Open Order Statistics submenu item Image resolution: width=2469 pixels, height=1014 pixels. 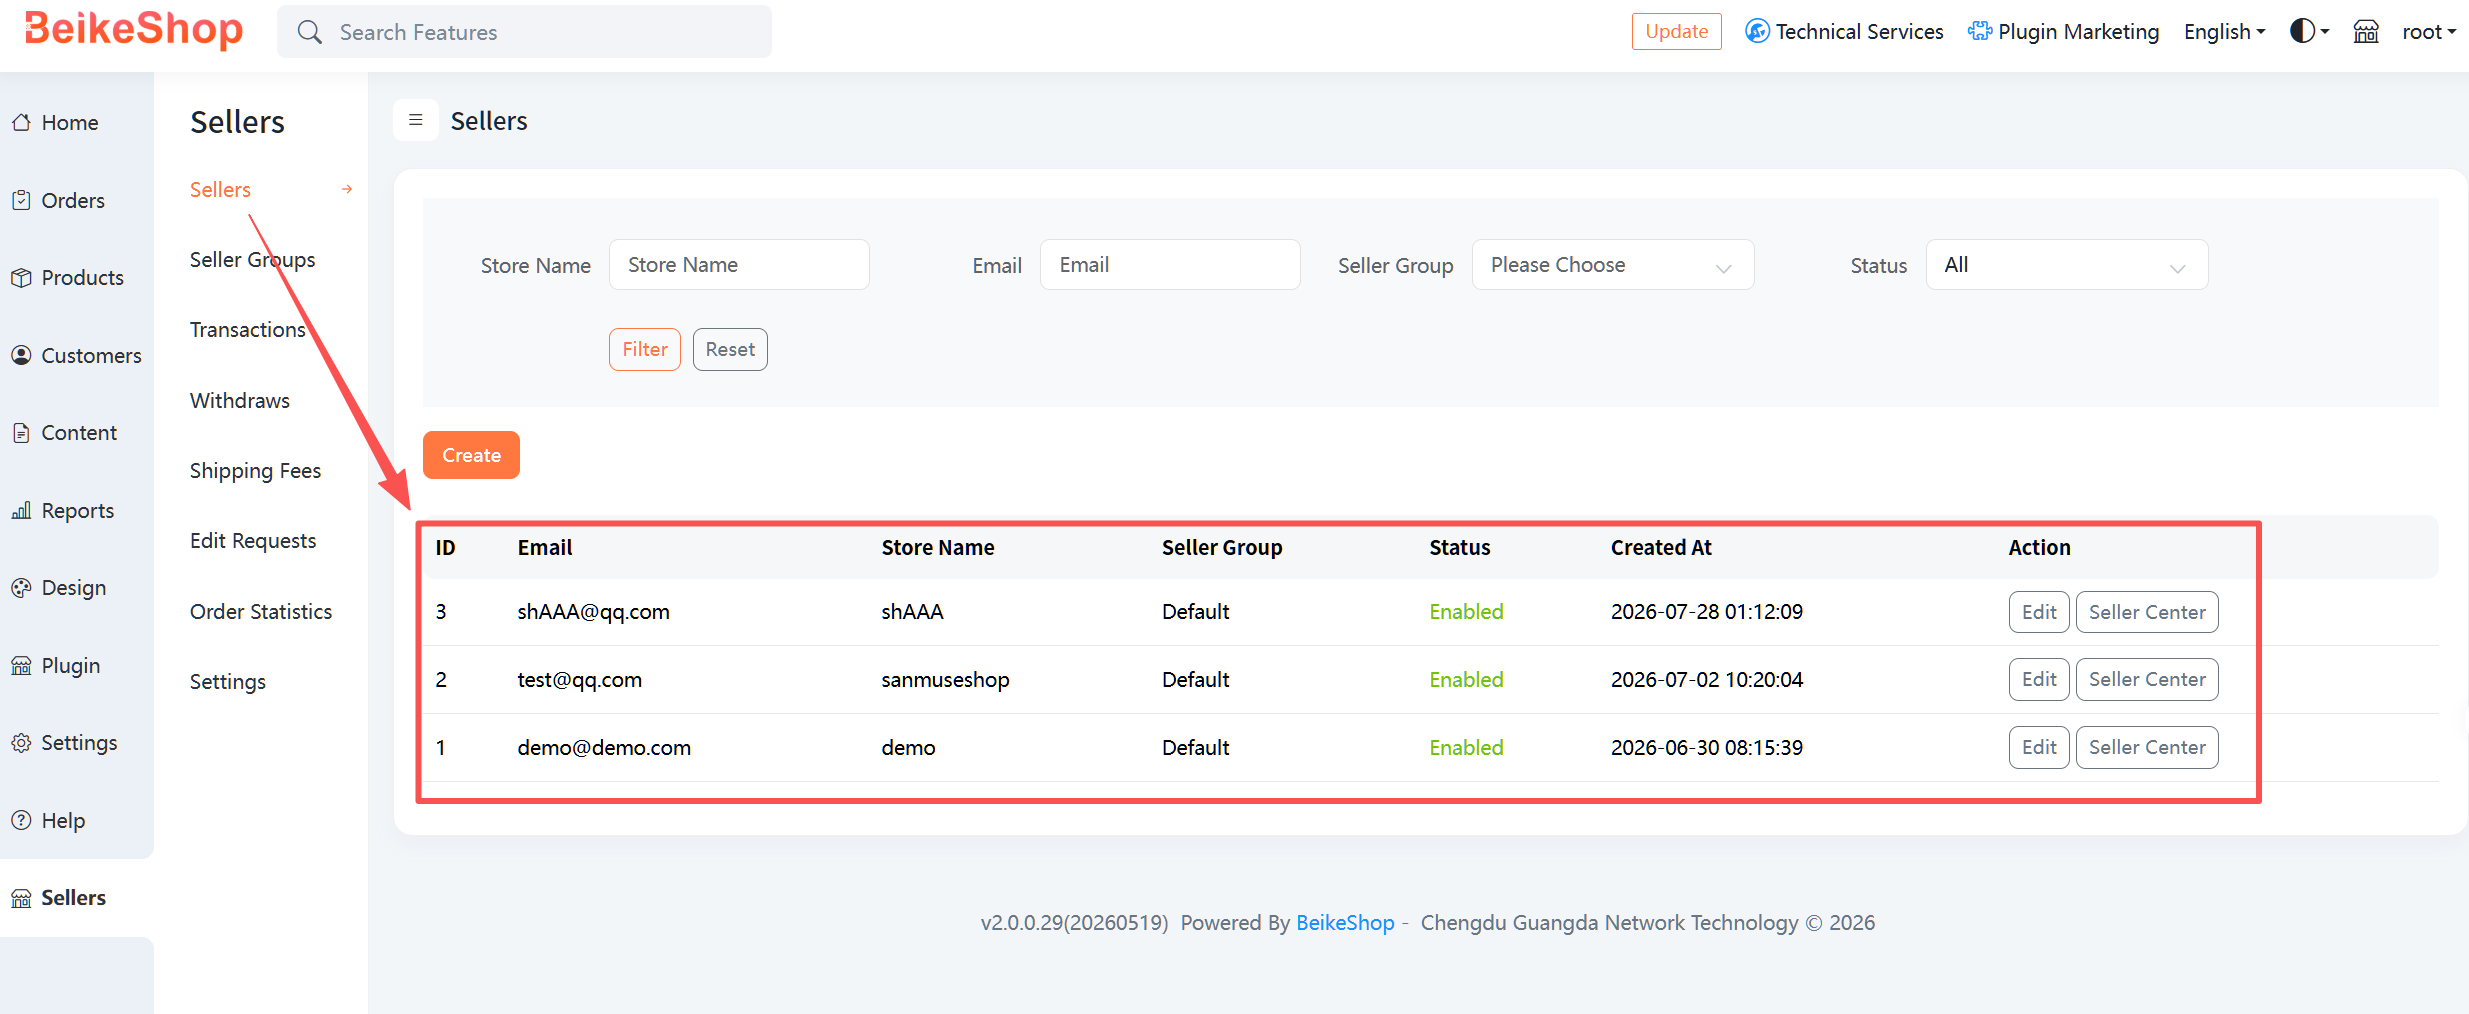261,612
